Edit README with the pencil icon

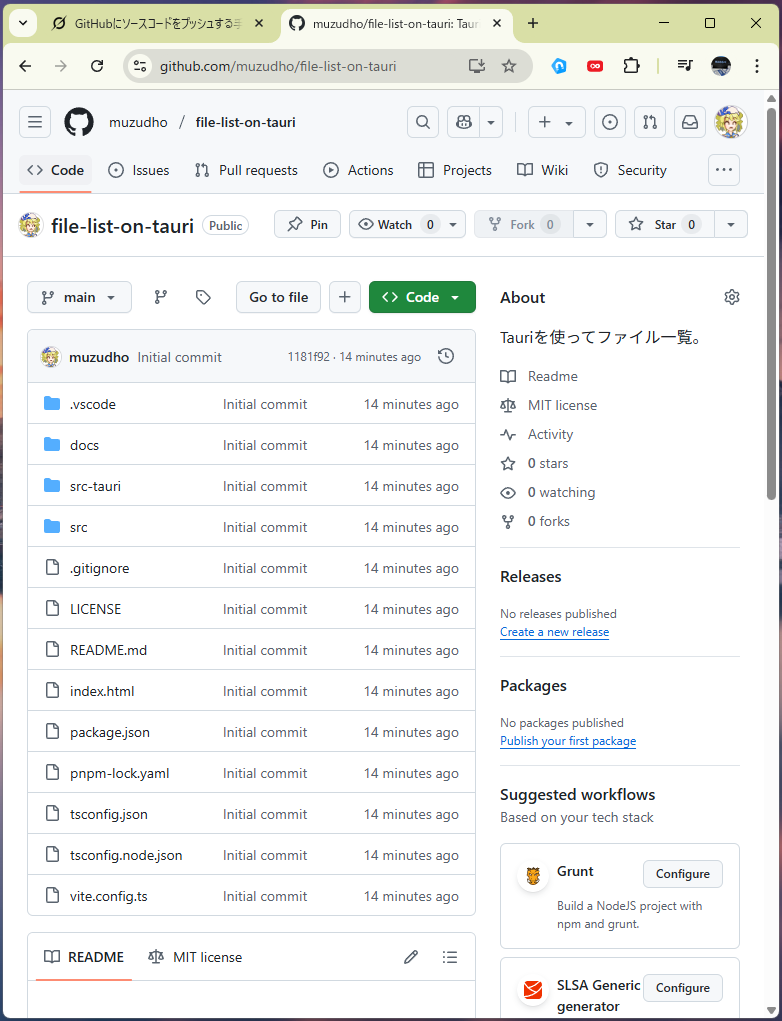click(411, 957)
